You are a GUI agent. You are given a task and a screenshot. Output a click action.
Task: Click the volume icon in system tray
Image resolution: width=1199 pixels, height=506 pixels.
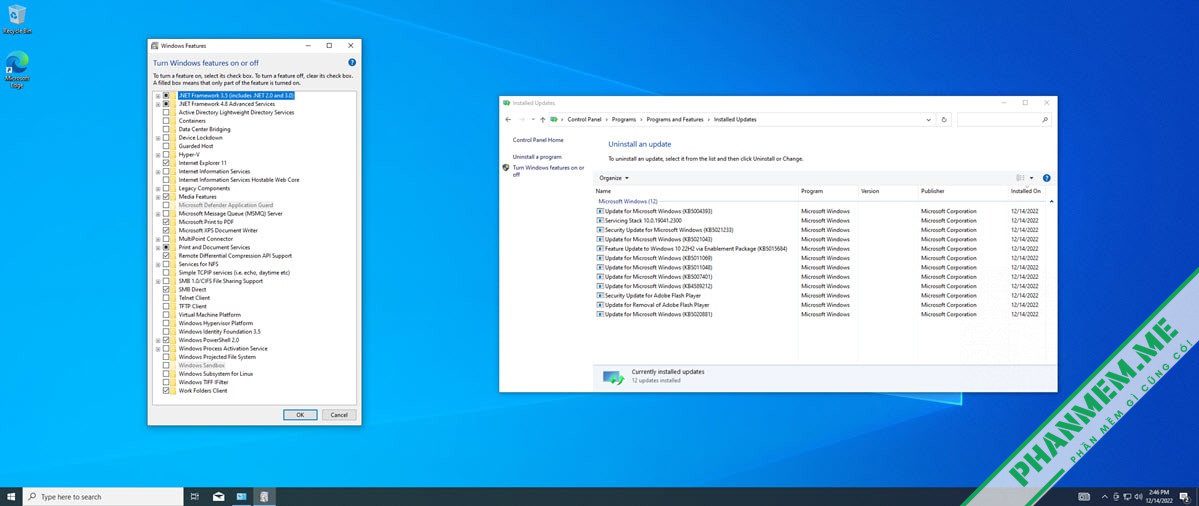click(1138, 497)
